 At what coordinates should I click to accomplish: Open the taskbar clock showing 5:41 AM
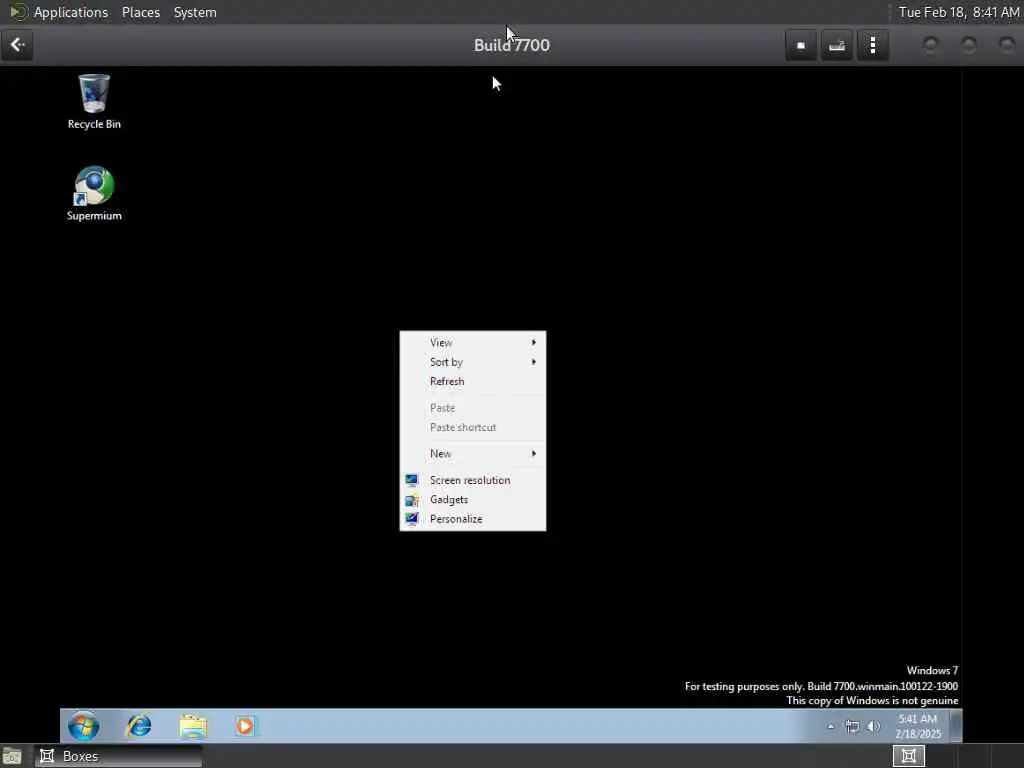click(x=918, y=726)
